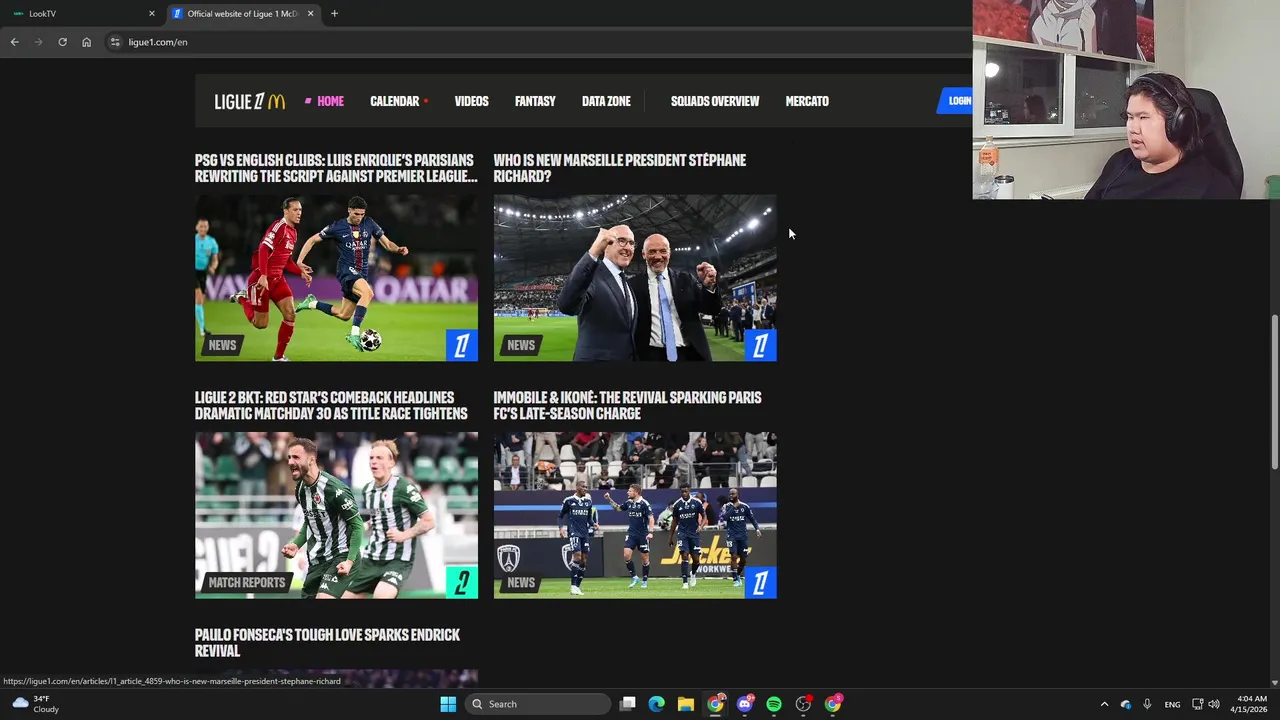Open OBS Studio from the taskbar
Viewport: 1280px width, 720px height.
point(803,704)
